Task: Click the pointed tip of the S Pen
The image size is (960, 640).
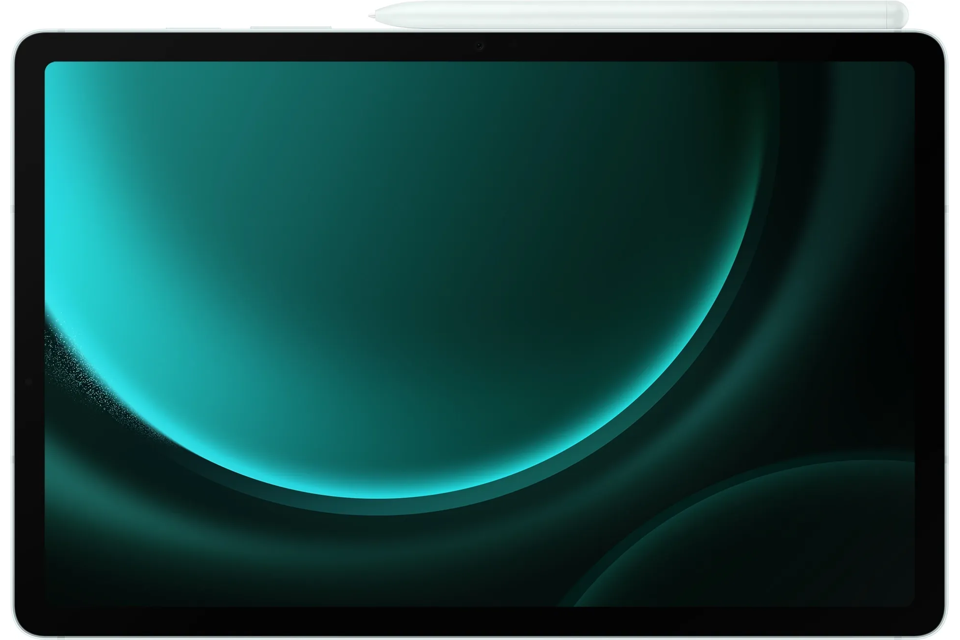Action: (374, 15)
